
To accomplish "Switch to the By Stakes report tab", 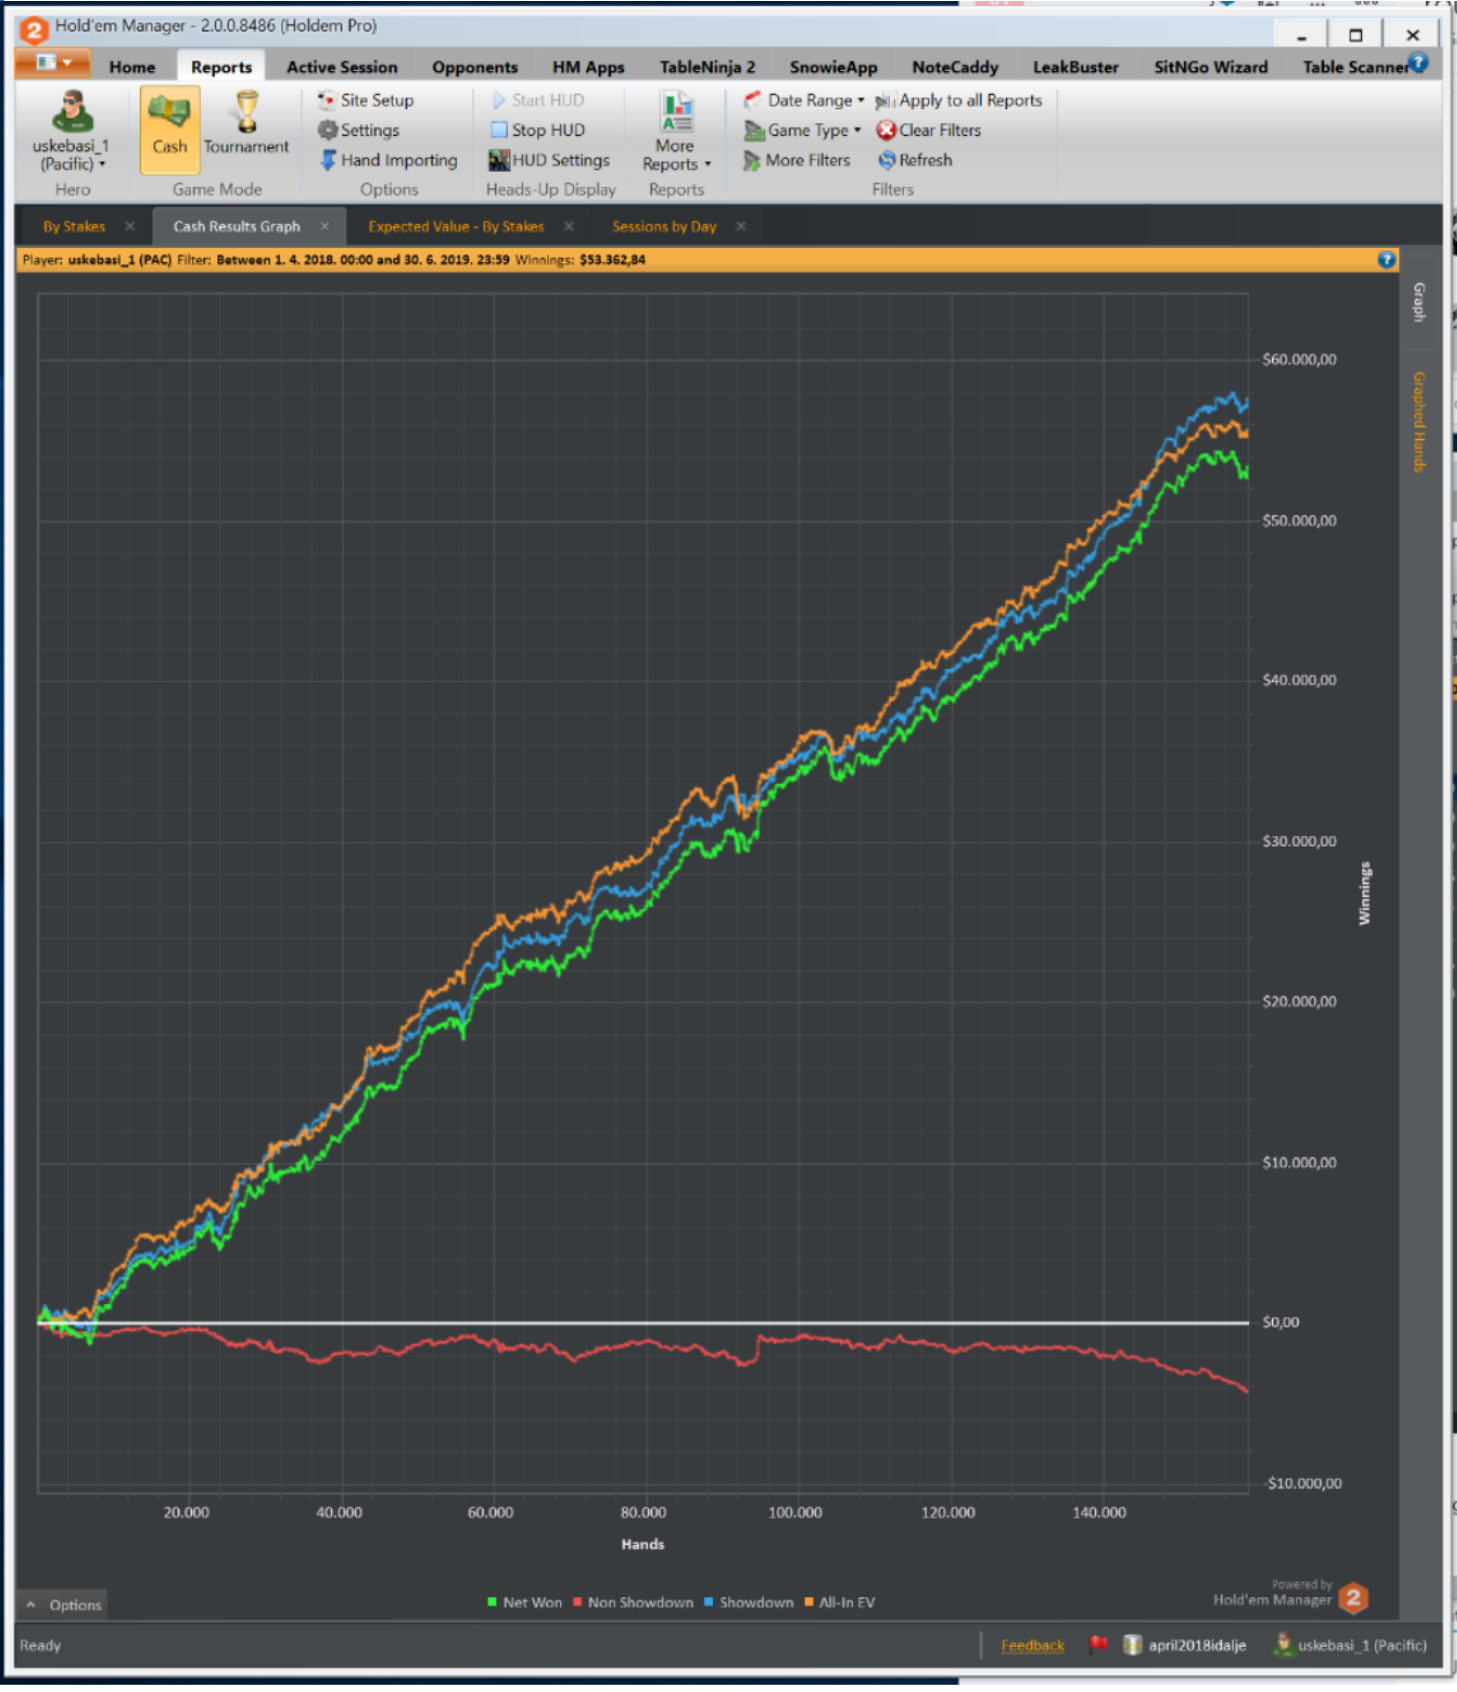I will tap(74, 227).
